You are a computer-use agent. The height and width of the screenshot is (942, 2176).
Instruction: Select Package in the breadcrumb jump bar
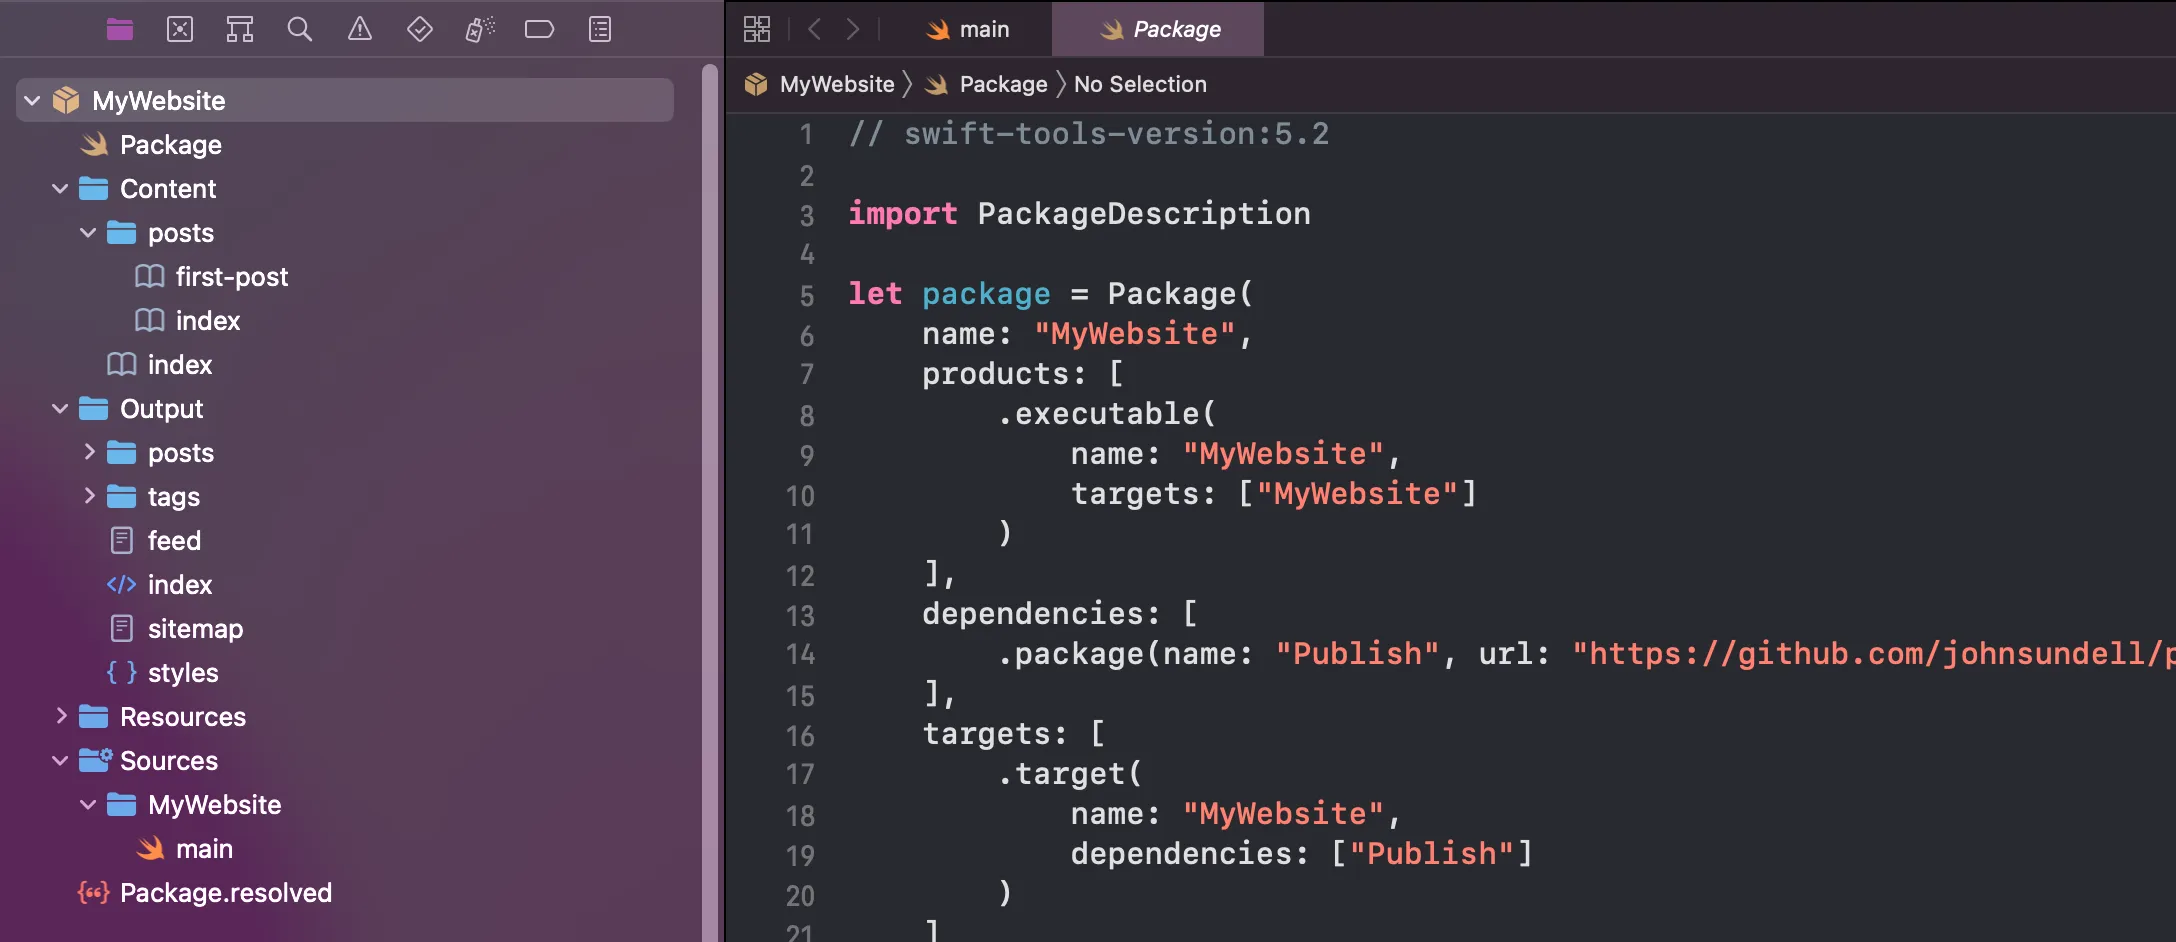click(x=1002, y=84)
